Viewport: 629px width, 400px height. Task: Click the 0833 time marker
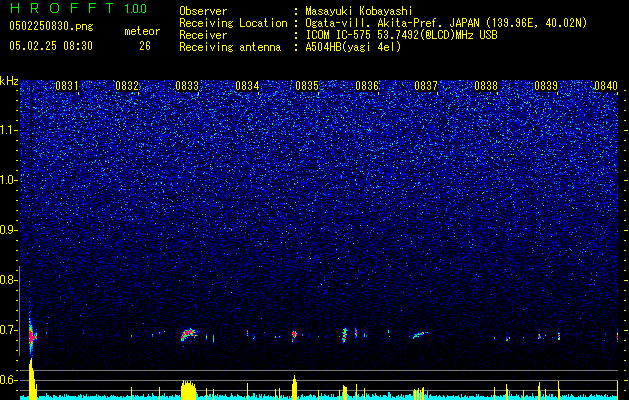[x=187, y=86]
